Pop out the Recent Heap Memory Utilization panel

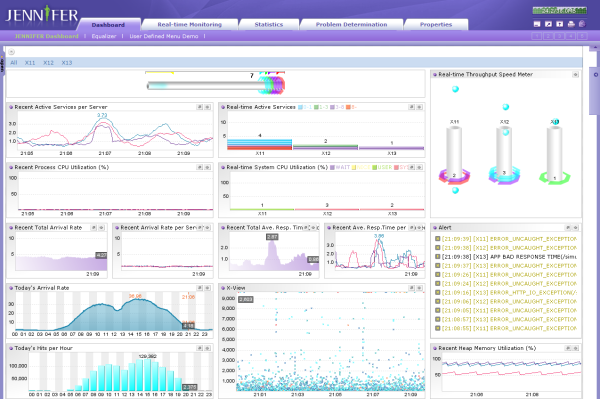(568, 348)
